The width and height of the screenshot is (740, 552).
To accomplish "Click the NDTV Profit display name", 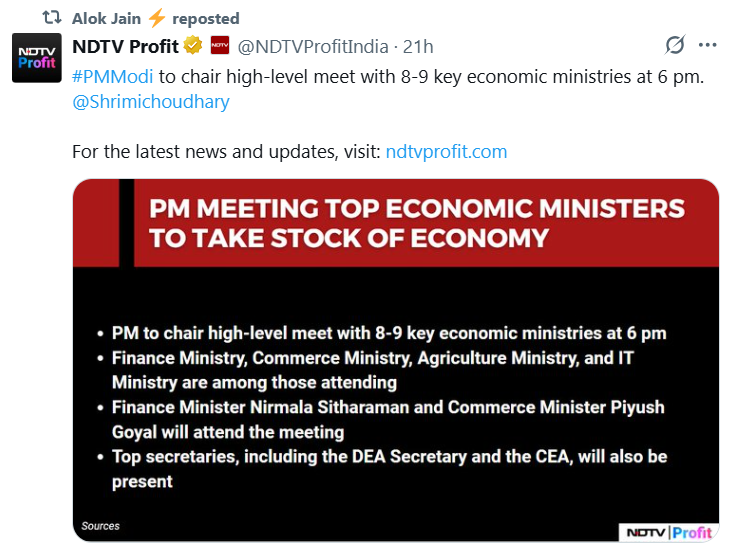I will click(x=125, y=47).
